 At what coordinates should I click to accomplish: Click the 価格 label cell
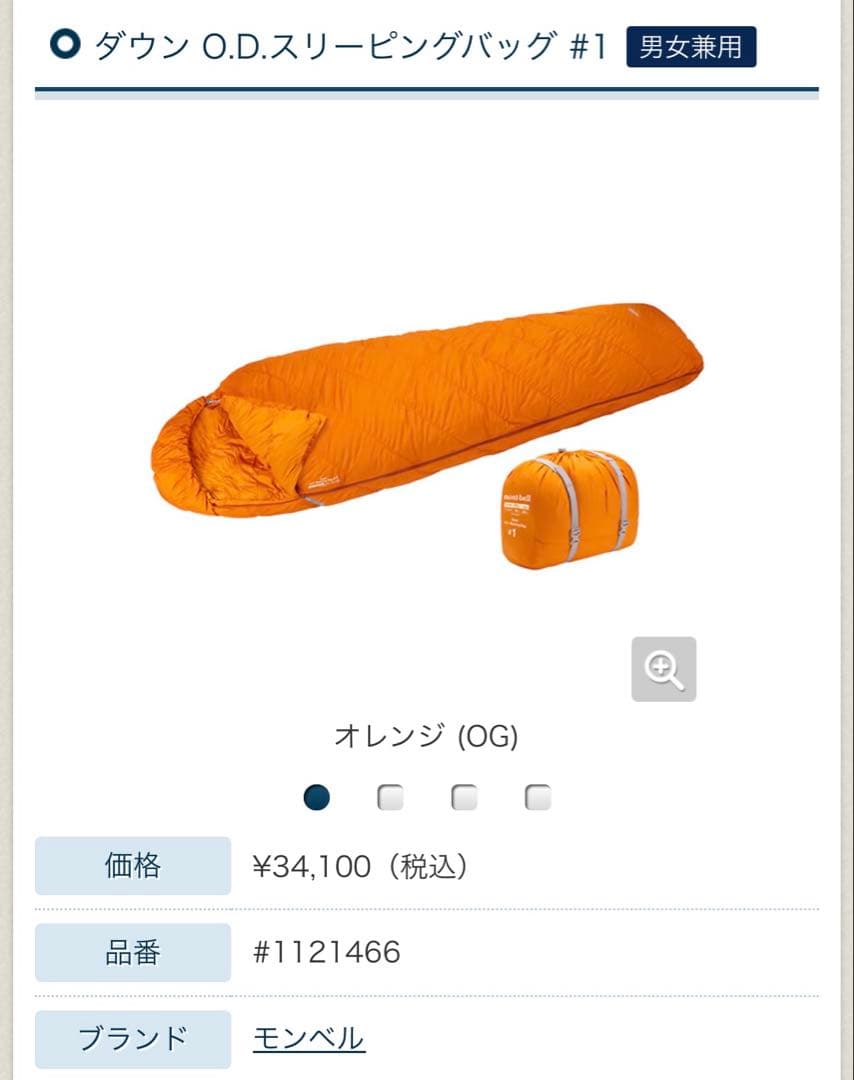click(133, 866)
